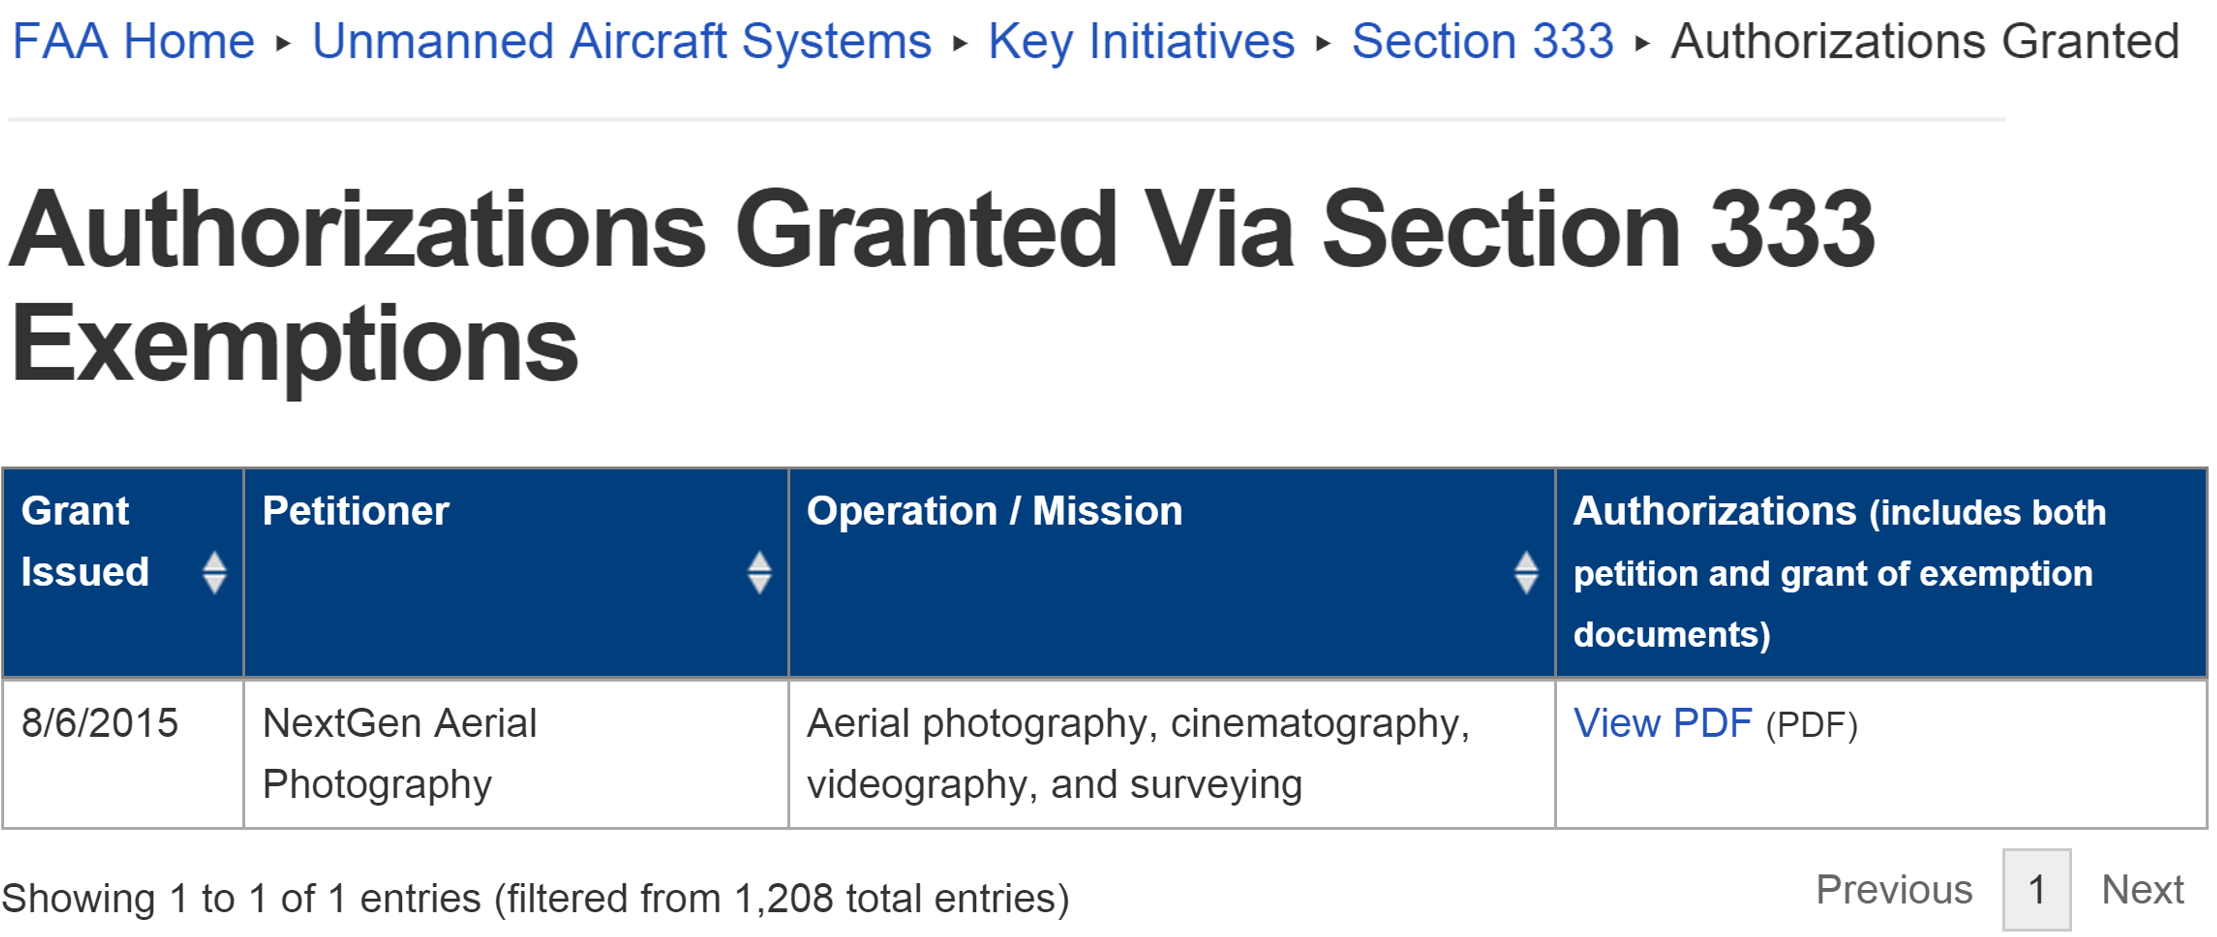The height and width of the screenshot is (937, 2217).
Task: Select the 8/6/2015 grant date cell
Action: tap(100, 723)
